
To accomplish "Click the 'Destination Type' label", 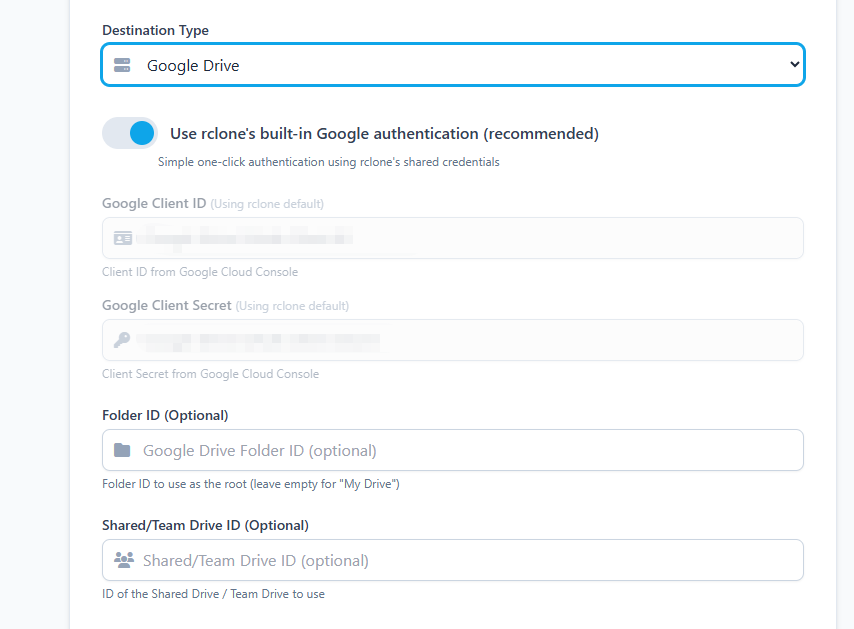I will click(155, 30).
